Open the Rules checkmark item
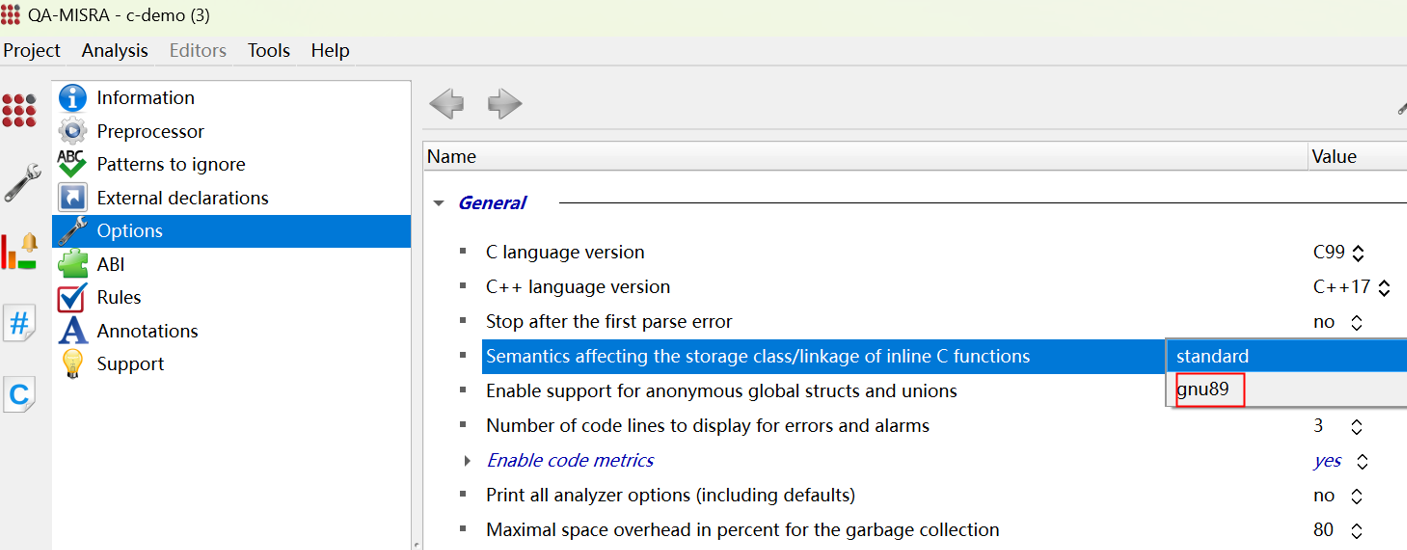Screen dimensions: 1407x550 pyautogui.click(x=118, y=297)
